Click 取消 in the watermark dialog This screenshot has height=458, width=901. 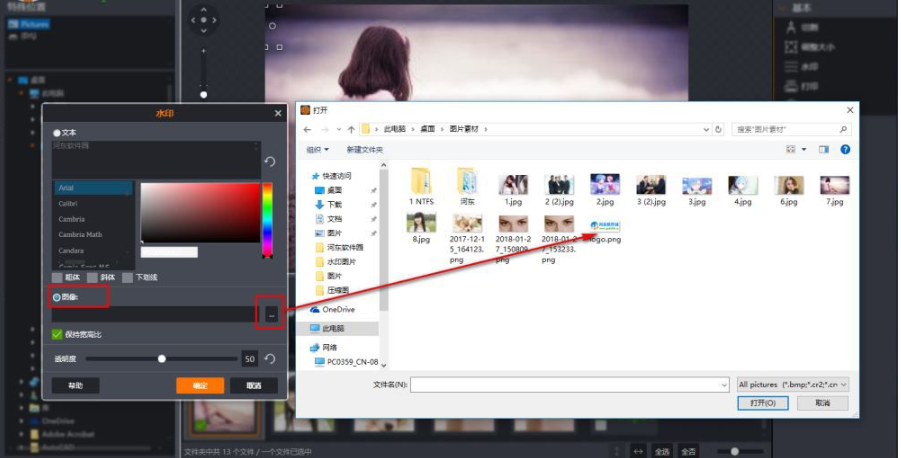[x=253, y=386]
